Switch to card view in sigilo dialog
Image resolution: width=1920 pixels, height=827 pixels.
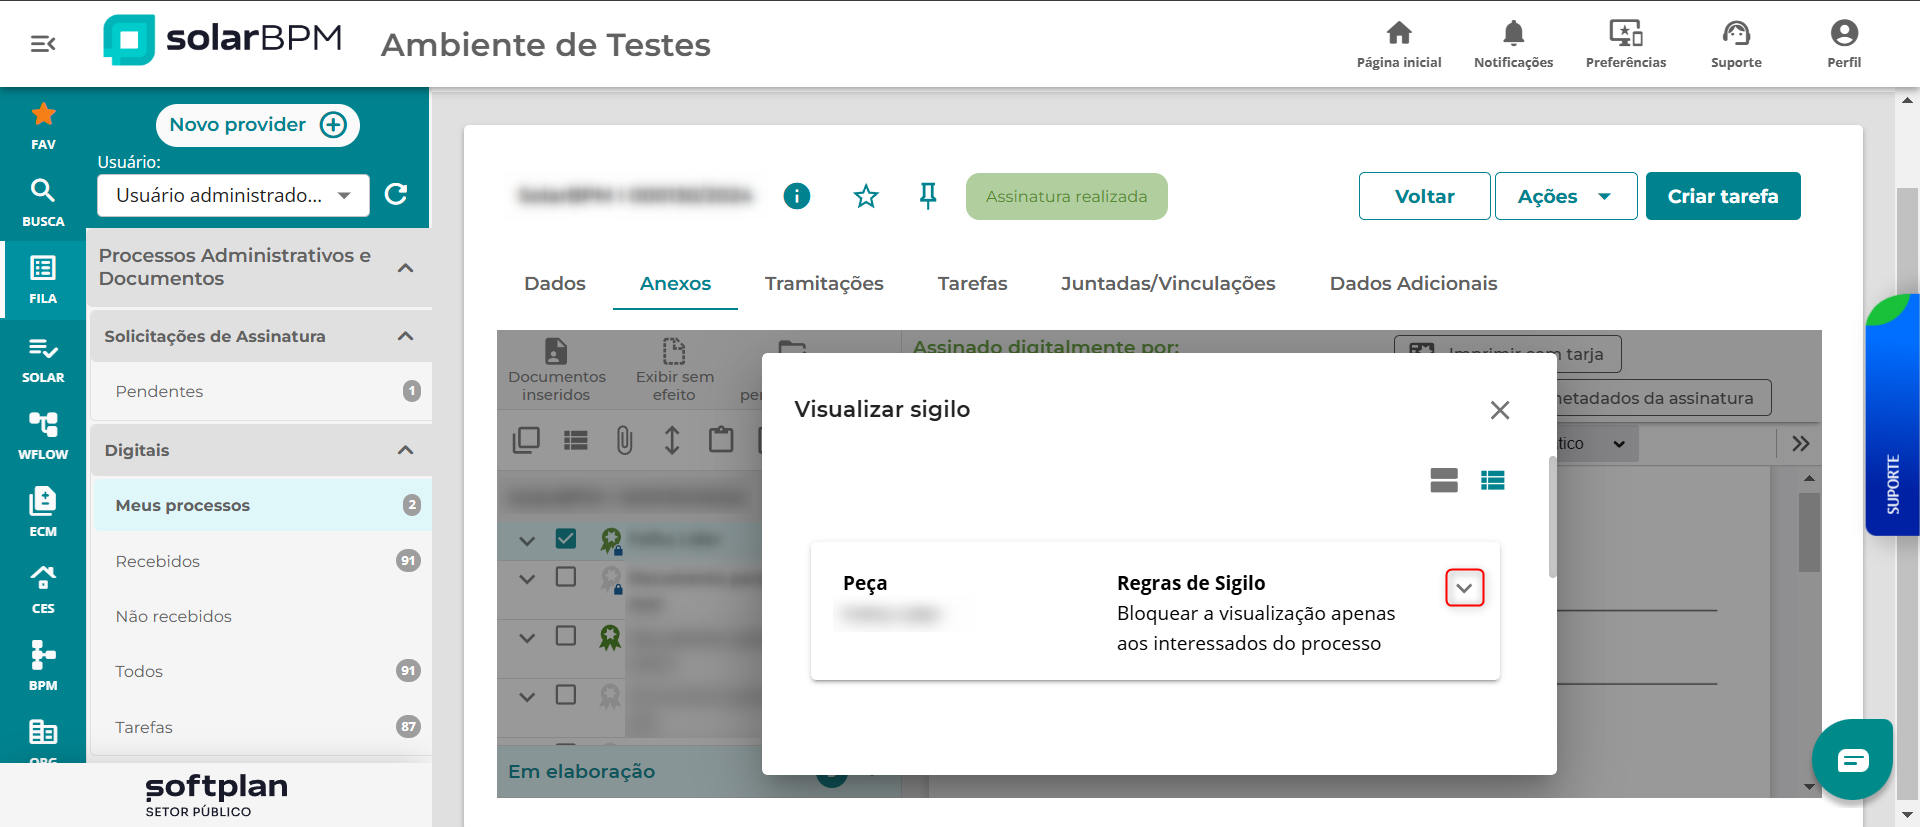tap(1443, 481)
